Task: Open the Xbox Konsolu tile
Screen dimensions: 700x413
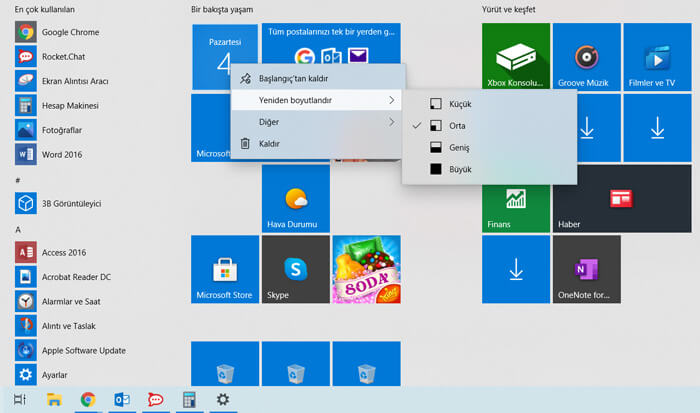Action: tap(516, 57)
